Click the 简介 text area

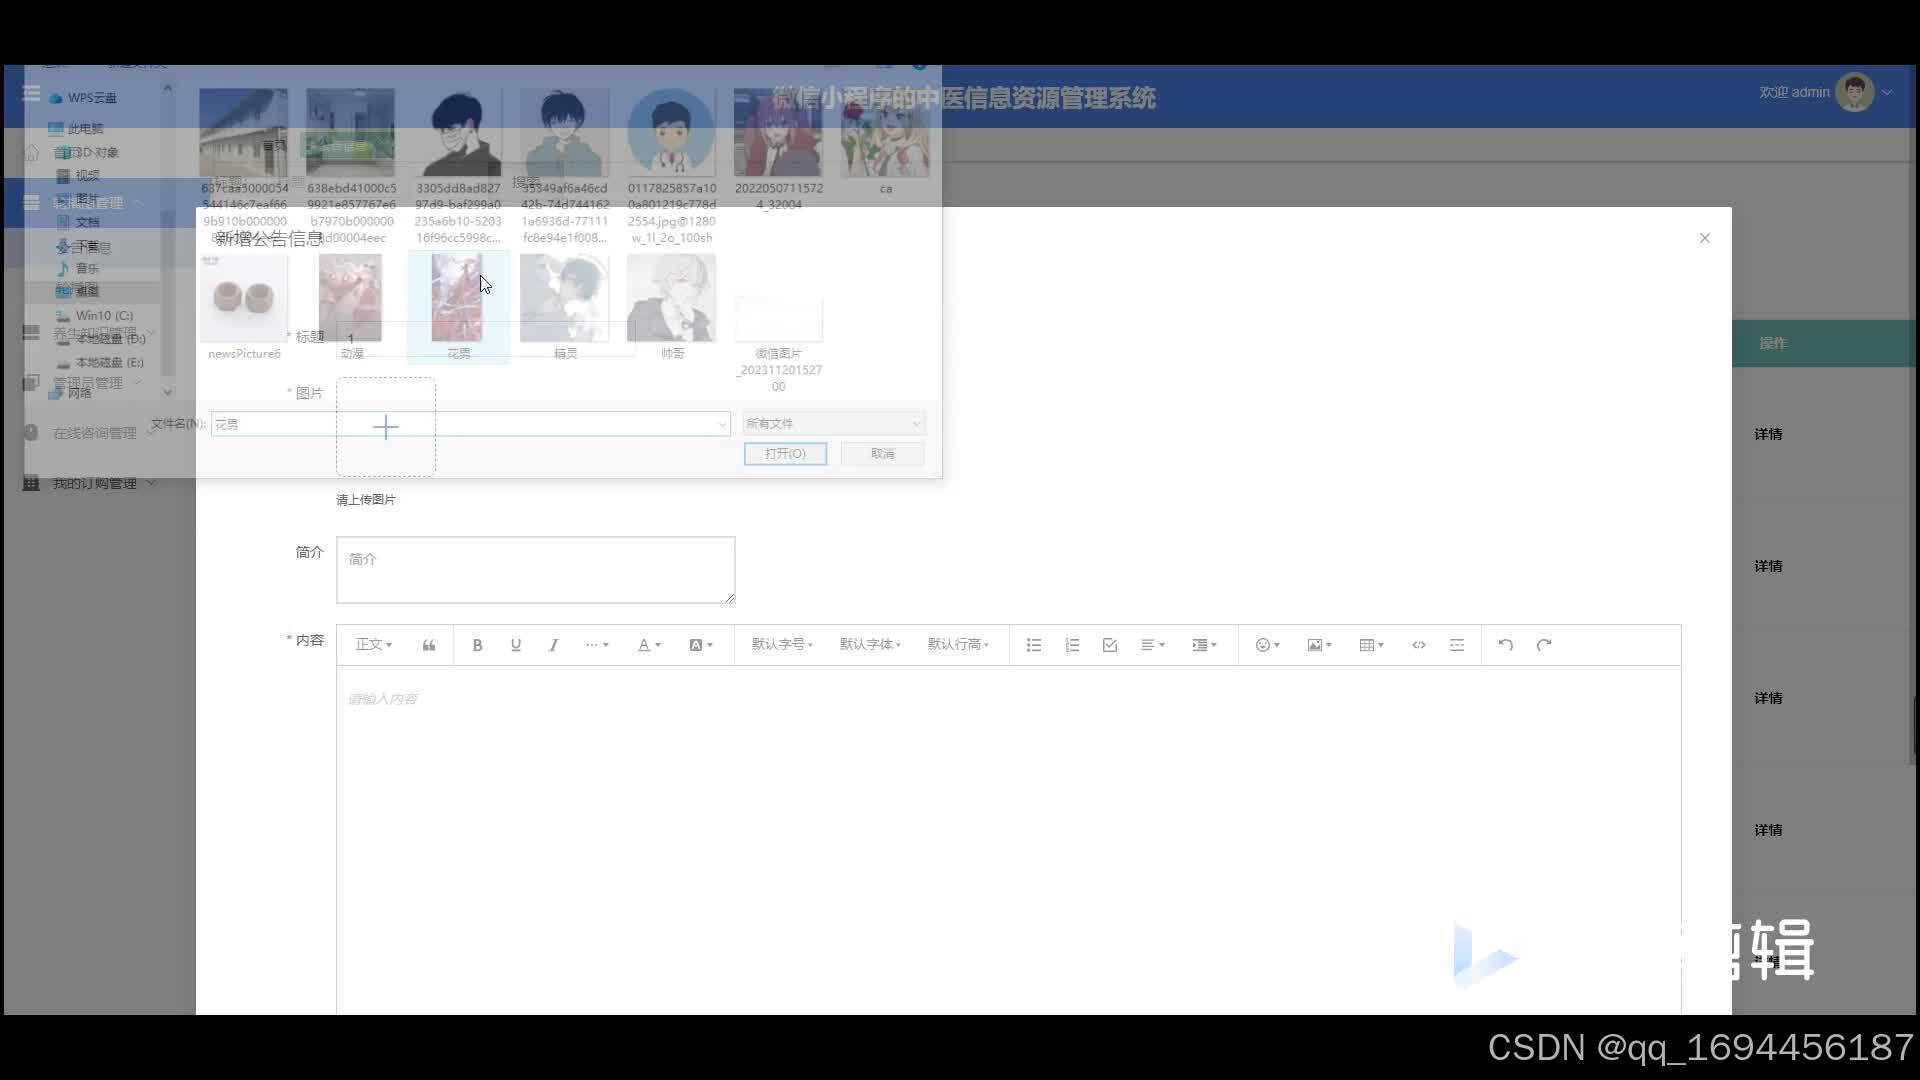click(x=535, y=570)
